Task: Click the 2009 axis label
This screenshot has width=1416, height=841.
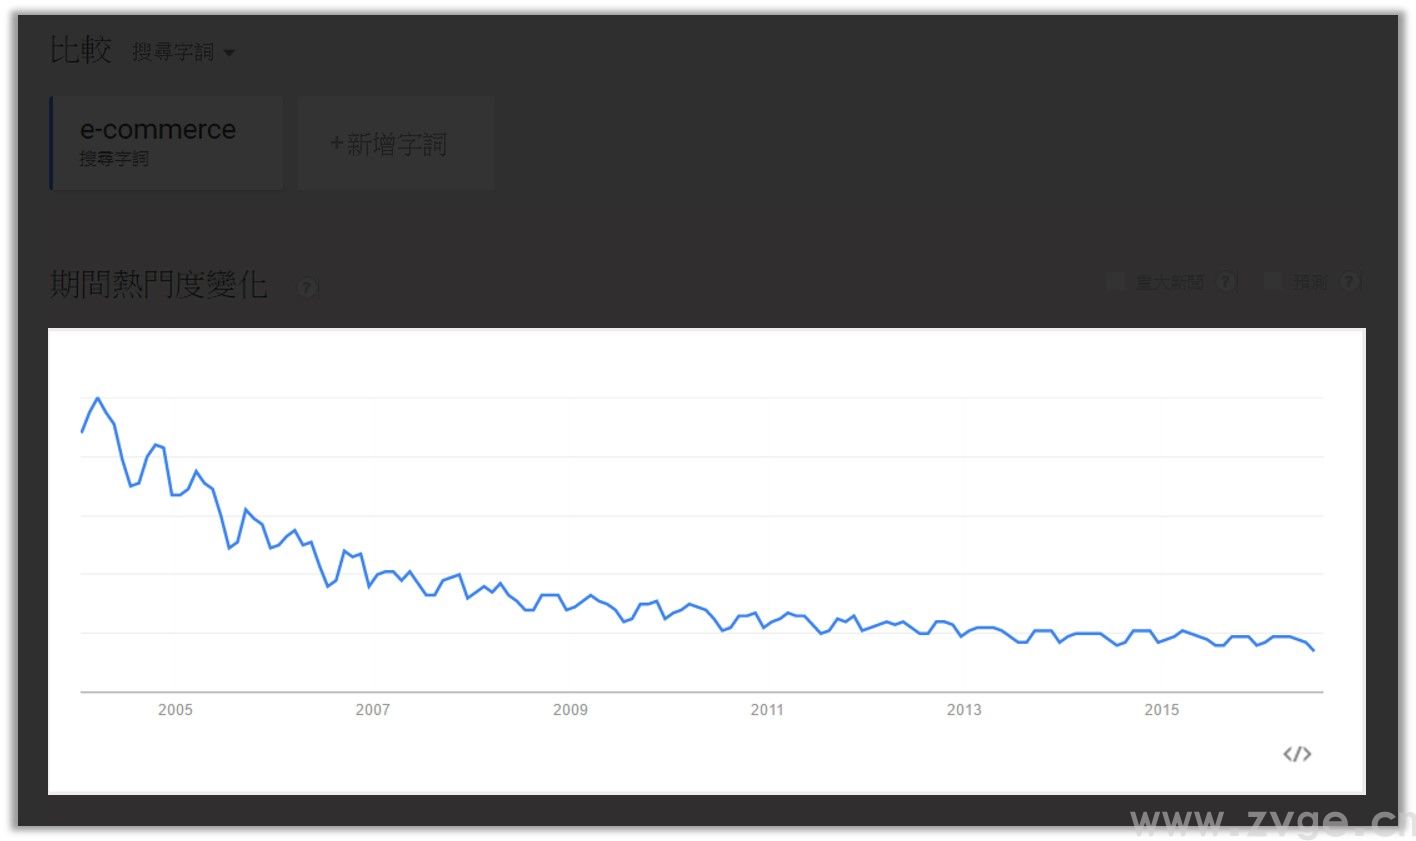Action: 569,710
